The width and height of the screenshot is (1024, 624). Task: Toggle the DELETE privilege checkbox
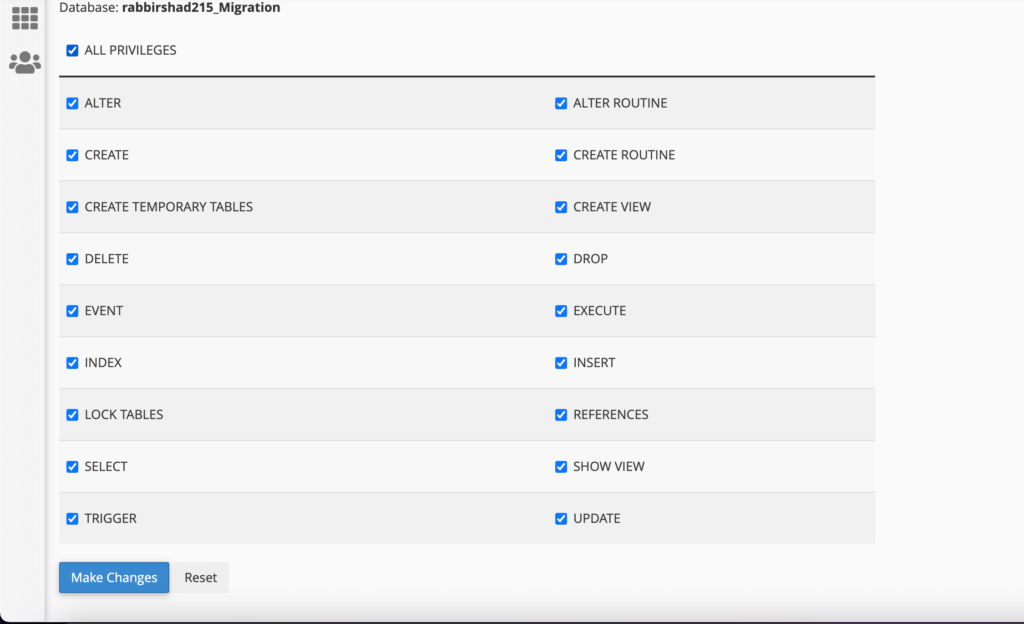[x=72, y=259]
